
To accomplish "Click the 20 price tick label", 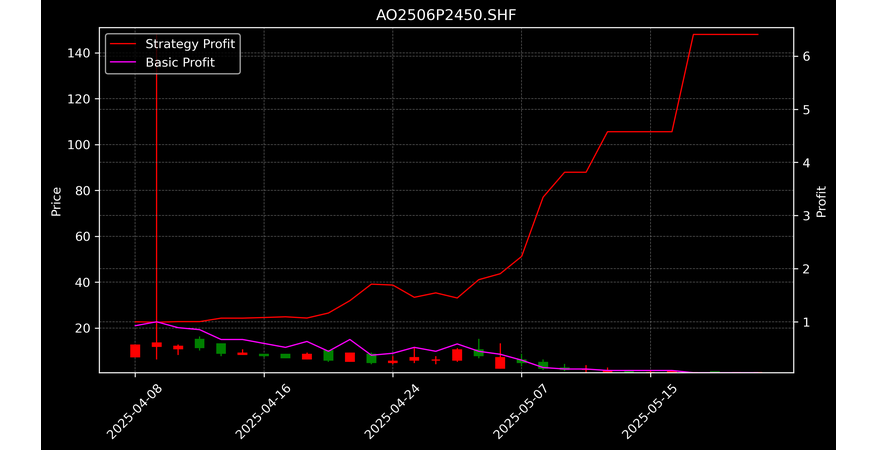I will [x=84, y=329].
